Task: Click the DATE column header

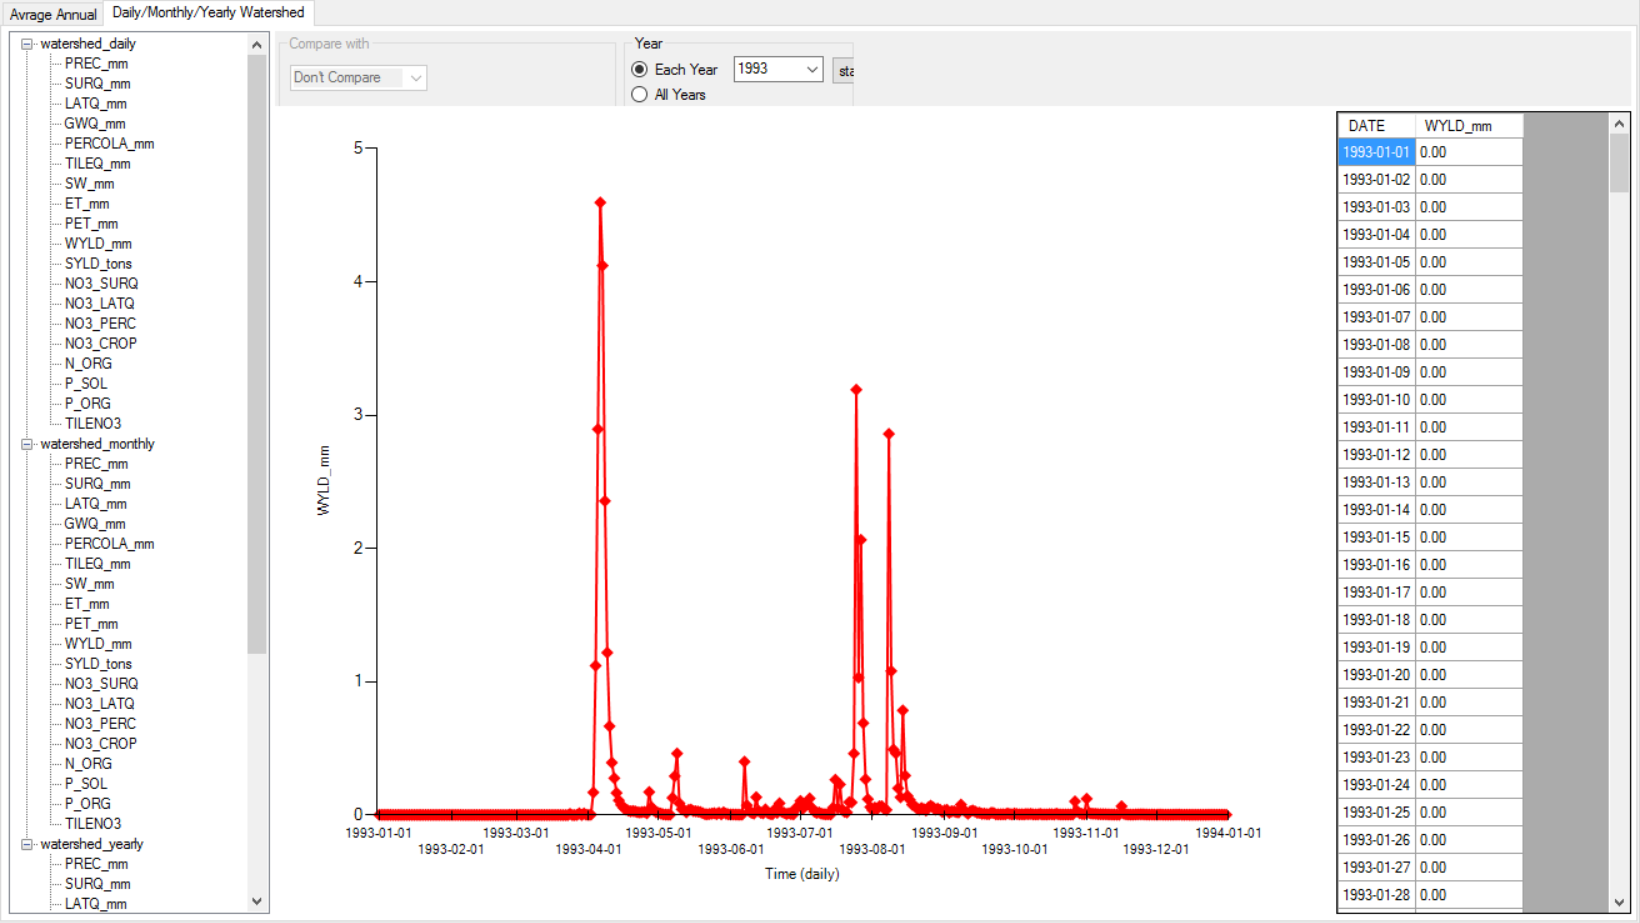Action: pos(1376,126)
